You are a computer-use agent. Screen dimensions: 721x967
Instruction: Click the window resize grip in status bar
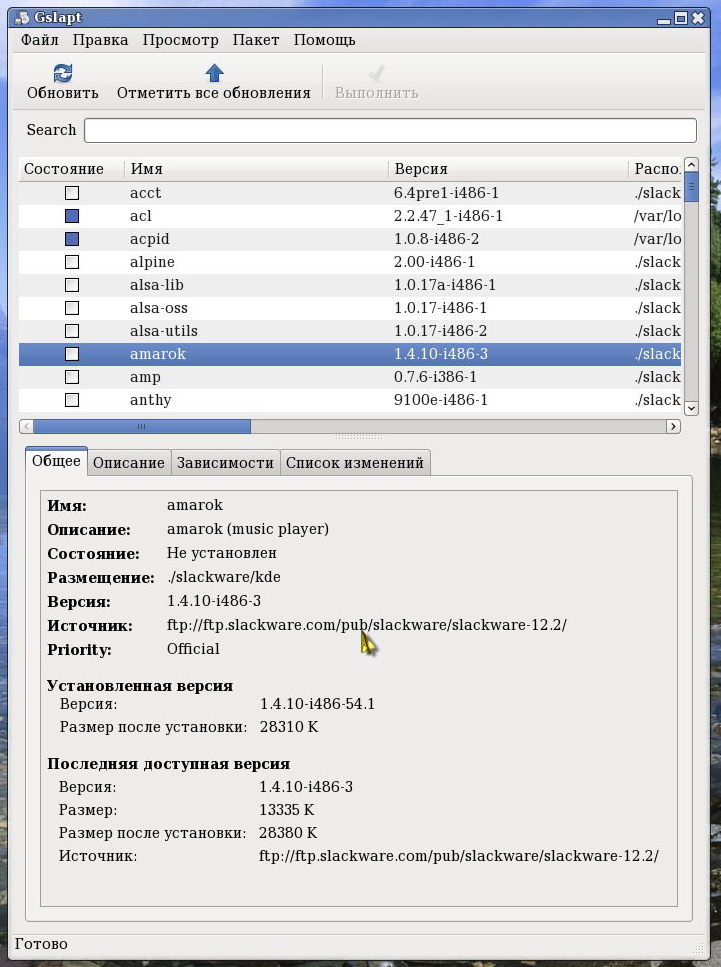pyautogui.click(x=699, y=948)
